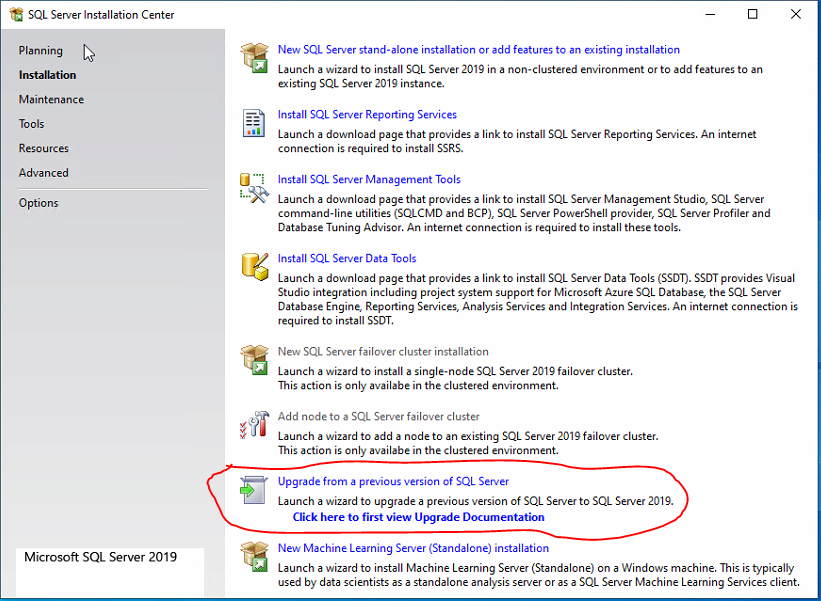Click the add node cluster icon
Viewport: 821px width, 601px height.
pyautogui.click(x=253, y=425)
